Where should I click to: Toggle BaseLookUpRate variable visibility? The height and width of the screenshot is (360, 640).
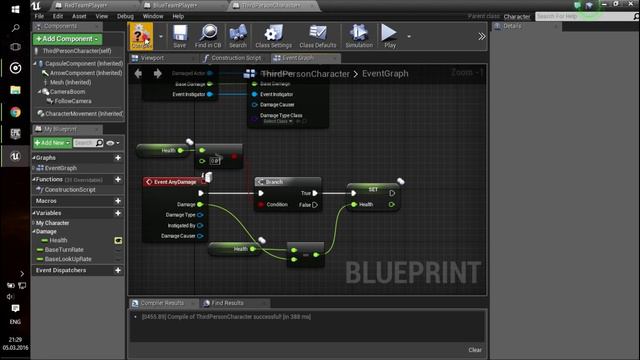[118, 259]
